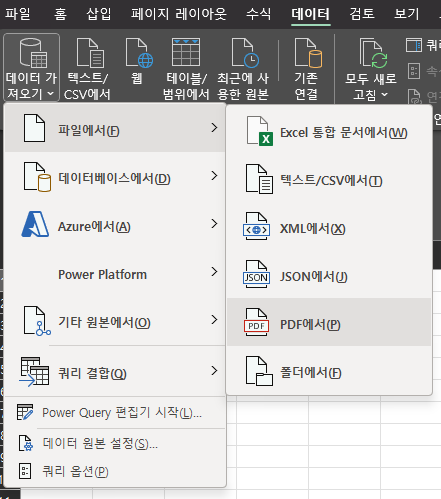Switch to the 보기 tab
The width and height of the screenshot is (441, 499).
(406, 14)
